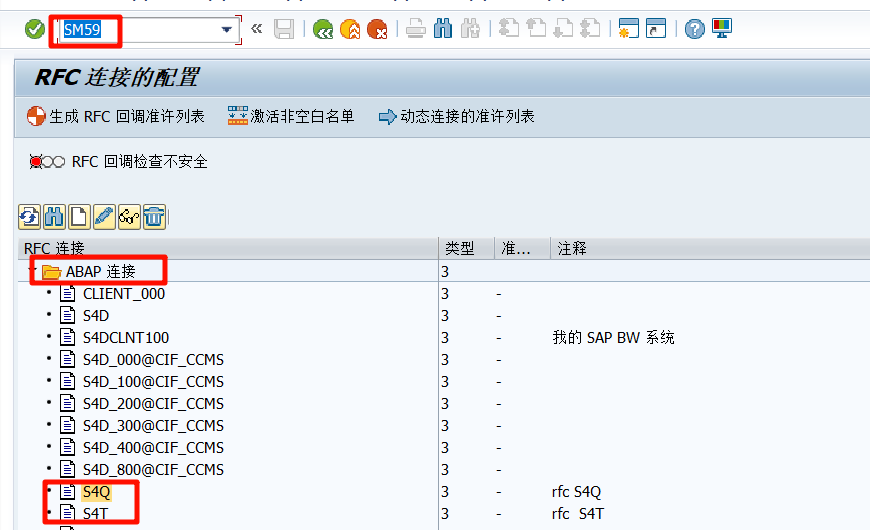
Task: Click the Customize Local Layout monitor icon
Action: point(722,29)
